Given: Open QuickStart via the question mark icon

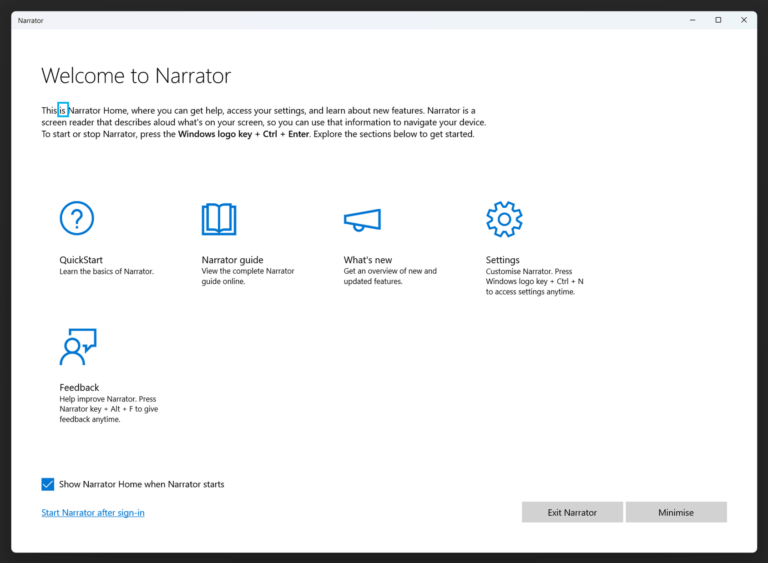Looking at the screenshot, I should pos(77,218).
